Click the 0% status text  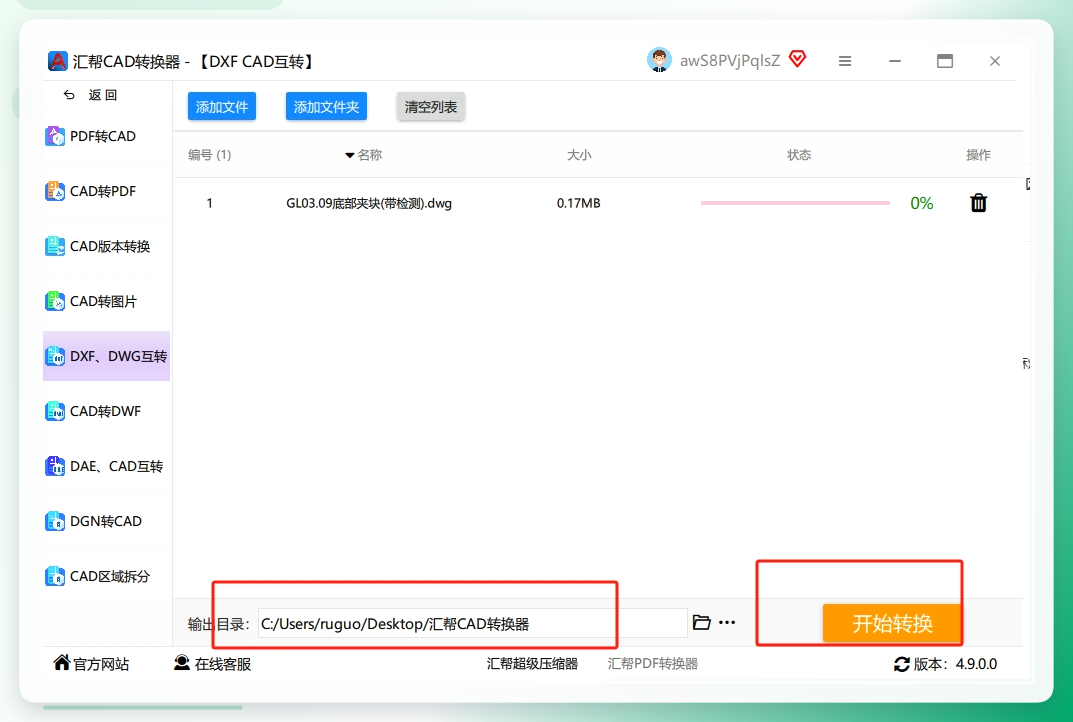[922, 203]
